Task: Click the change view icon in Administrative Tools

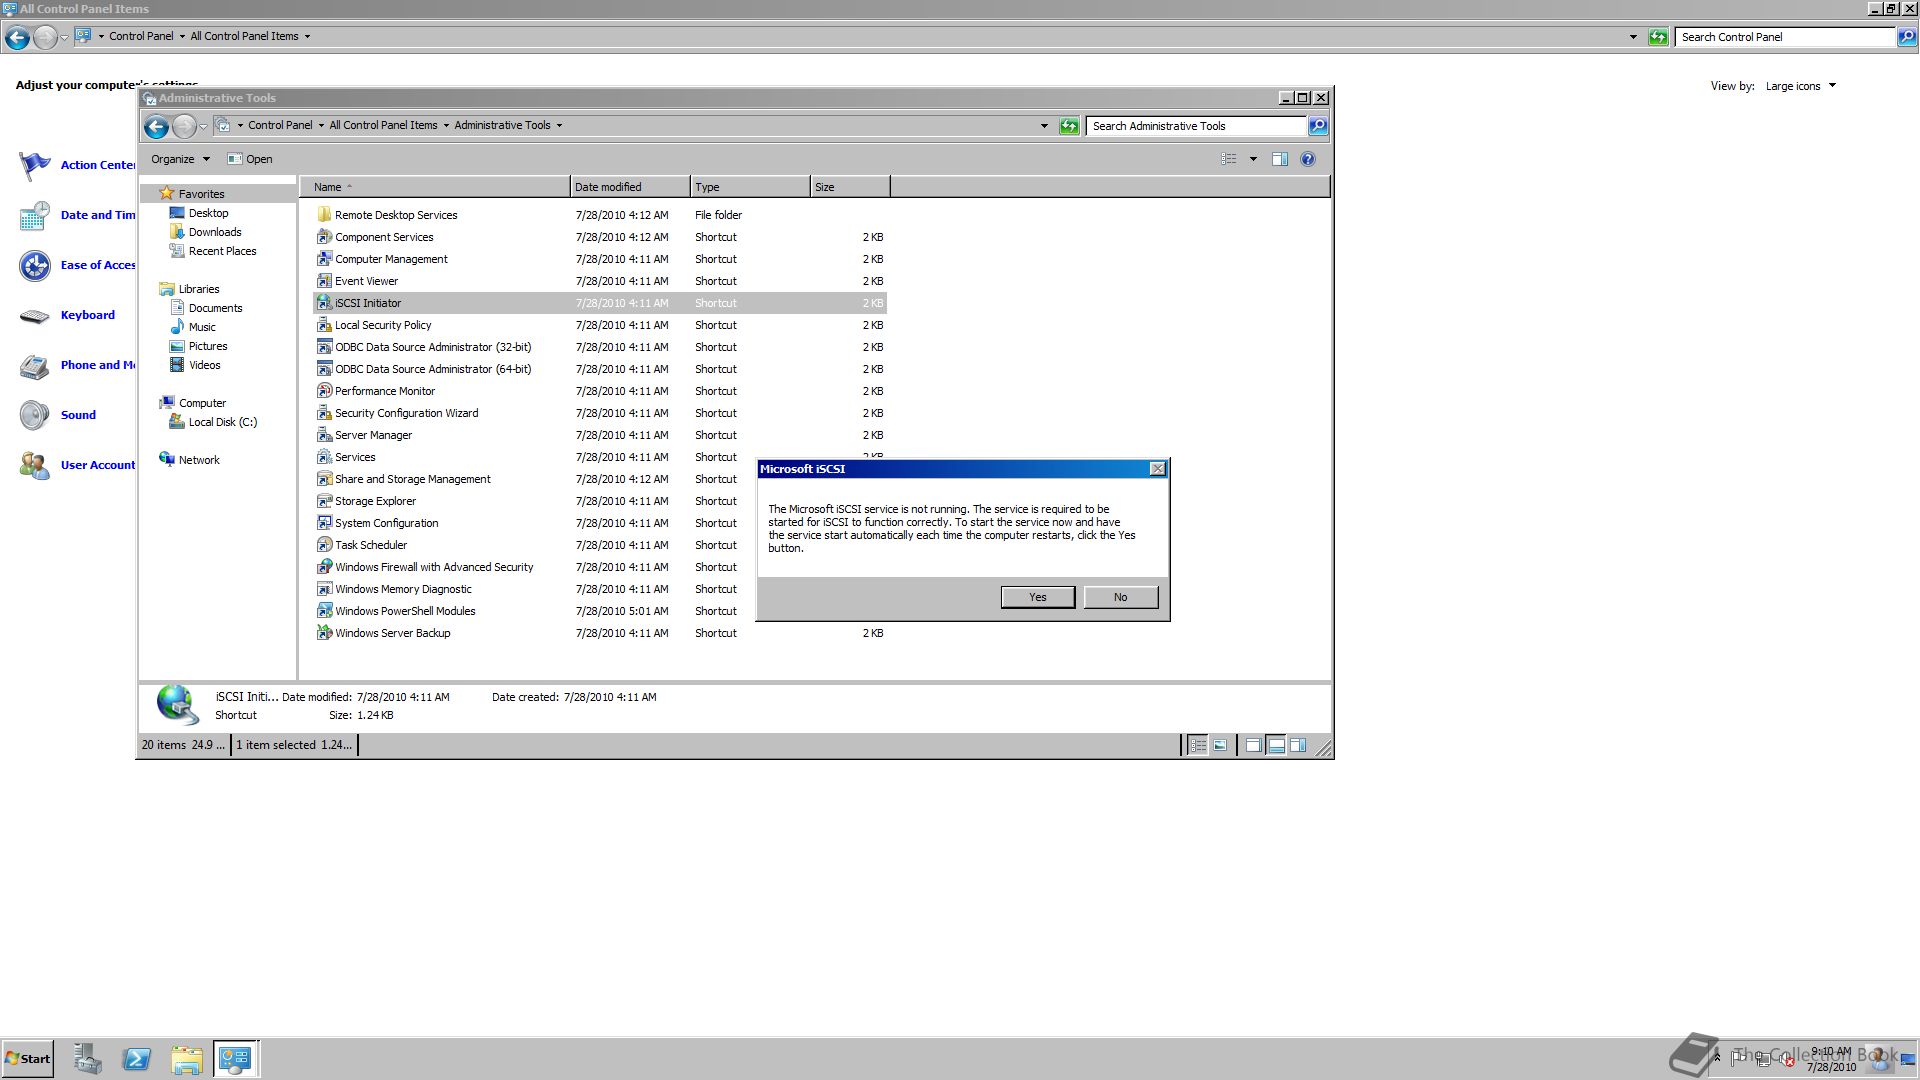Action: 1229,159
